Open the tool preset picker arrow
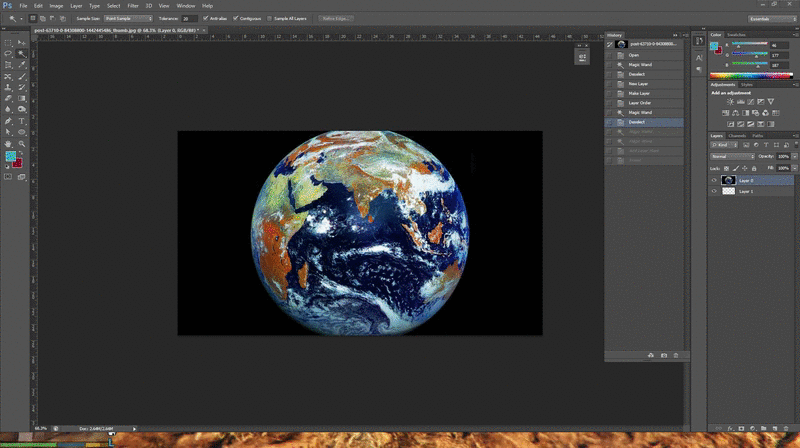This screenshot has width=800, height=448. point(21,19)
